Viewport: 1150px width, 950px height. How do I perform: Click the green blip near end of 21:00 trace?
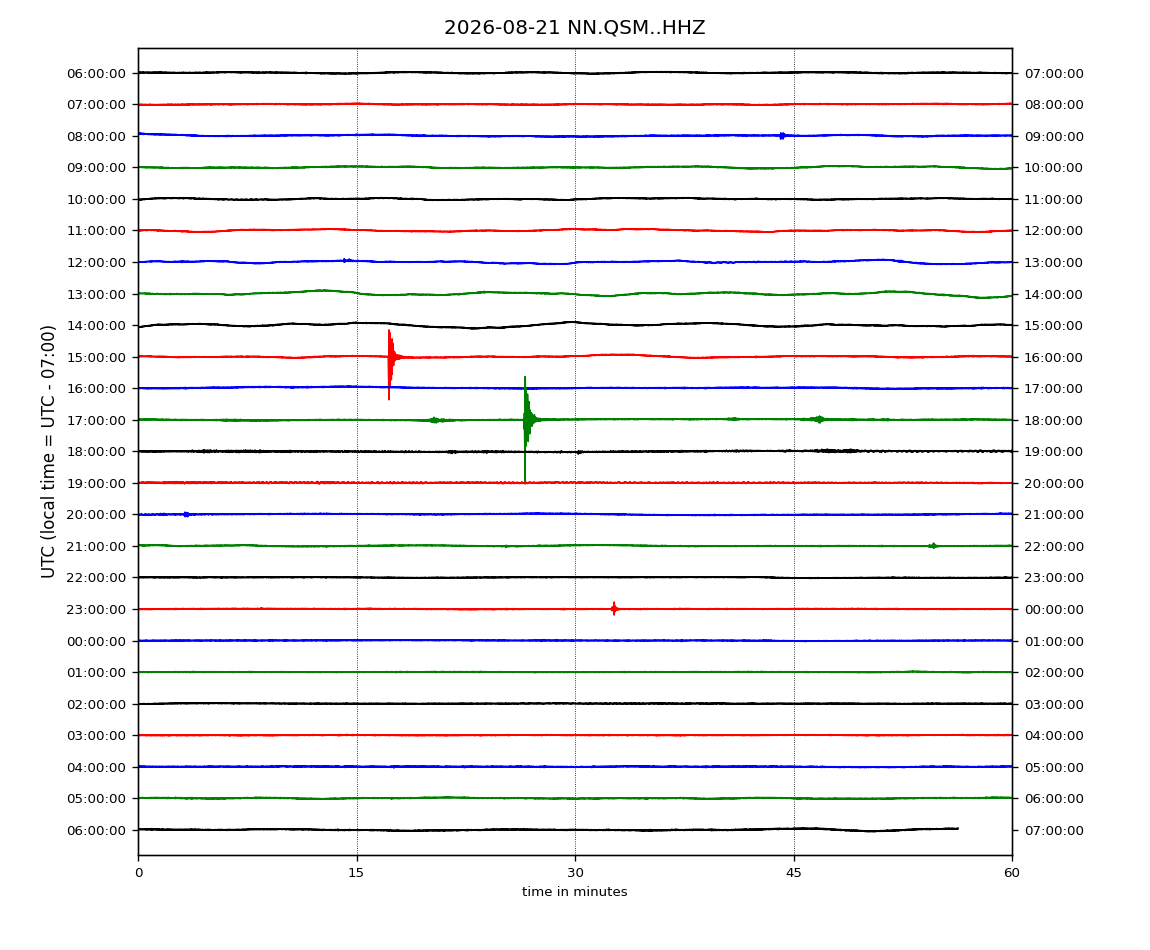click(x=933, y=546)
